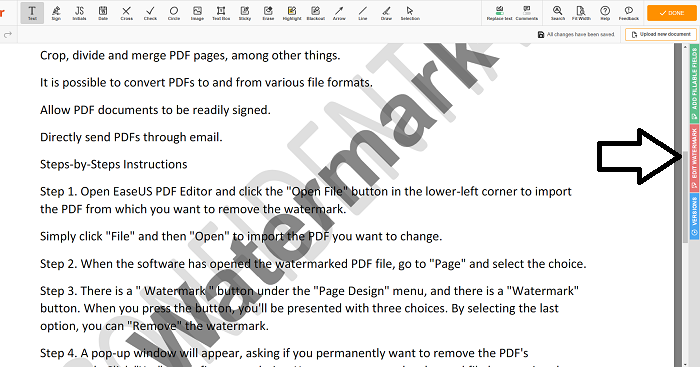
Task: Click the 'All changes have been saved' status
Action: click(x=576, y=34)
